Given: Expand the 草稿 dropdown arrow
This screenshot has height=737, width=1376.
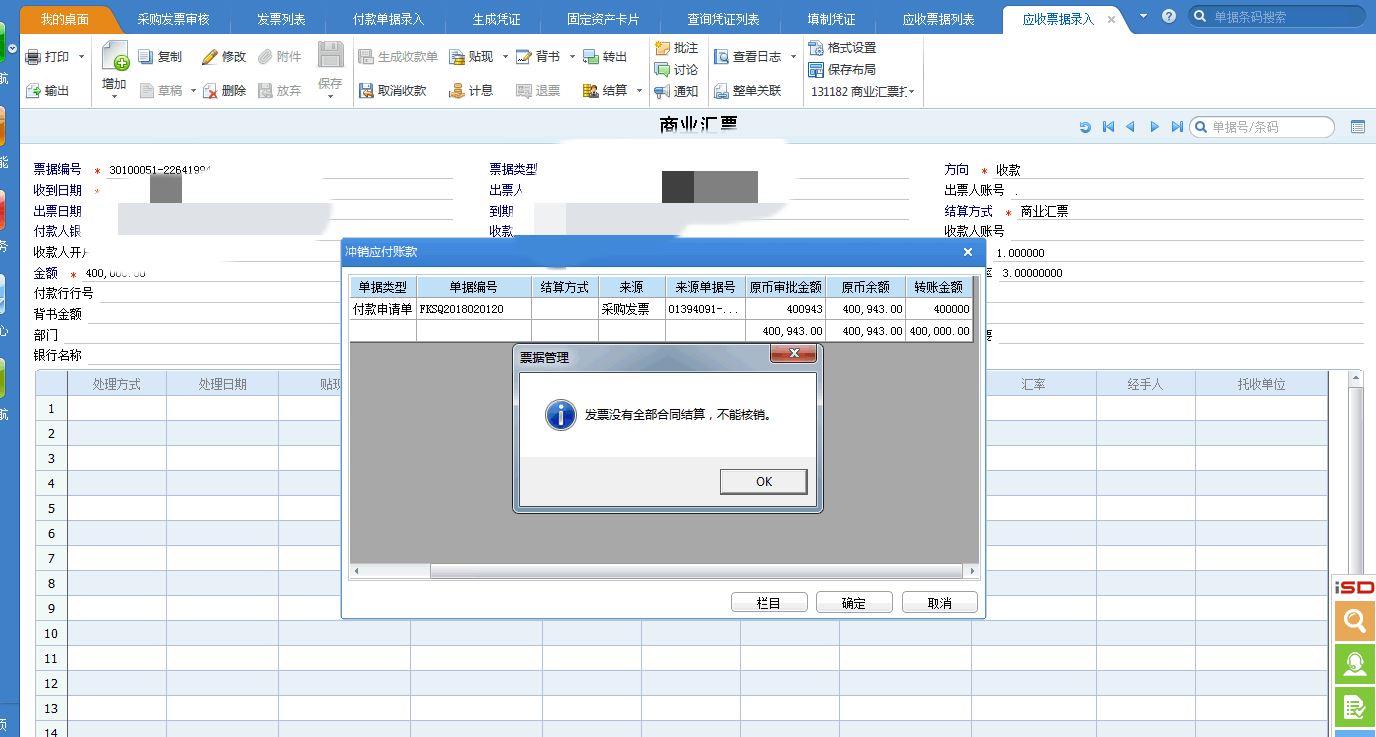Looking at the screenshot, I should click(x=193, y=91).
